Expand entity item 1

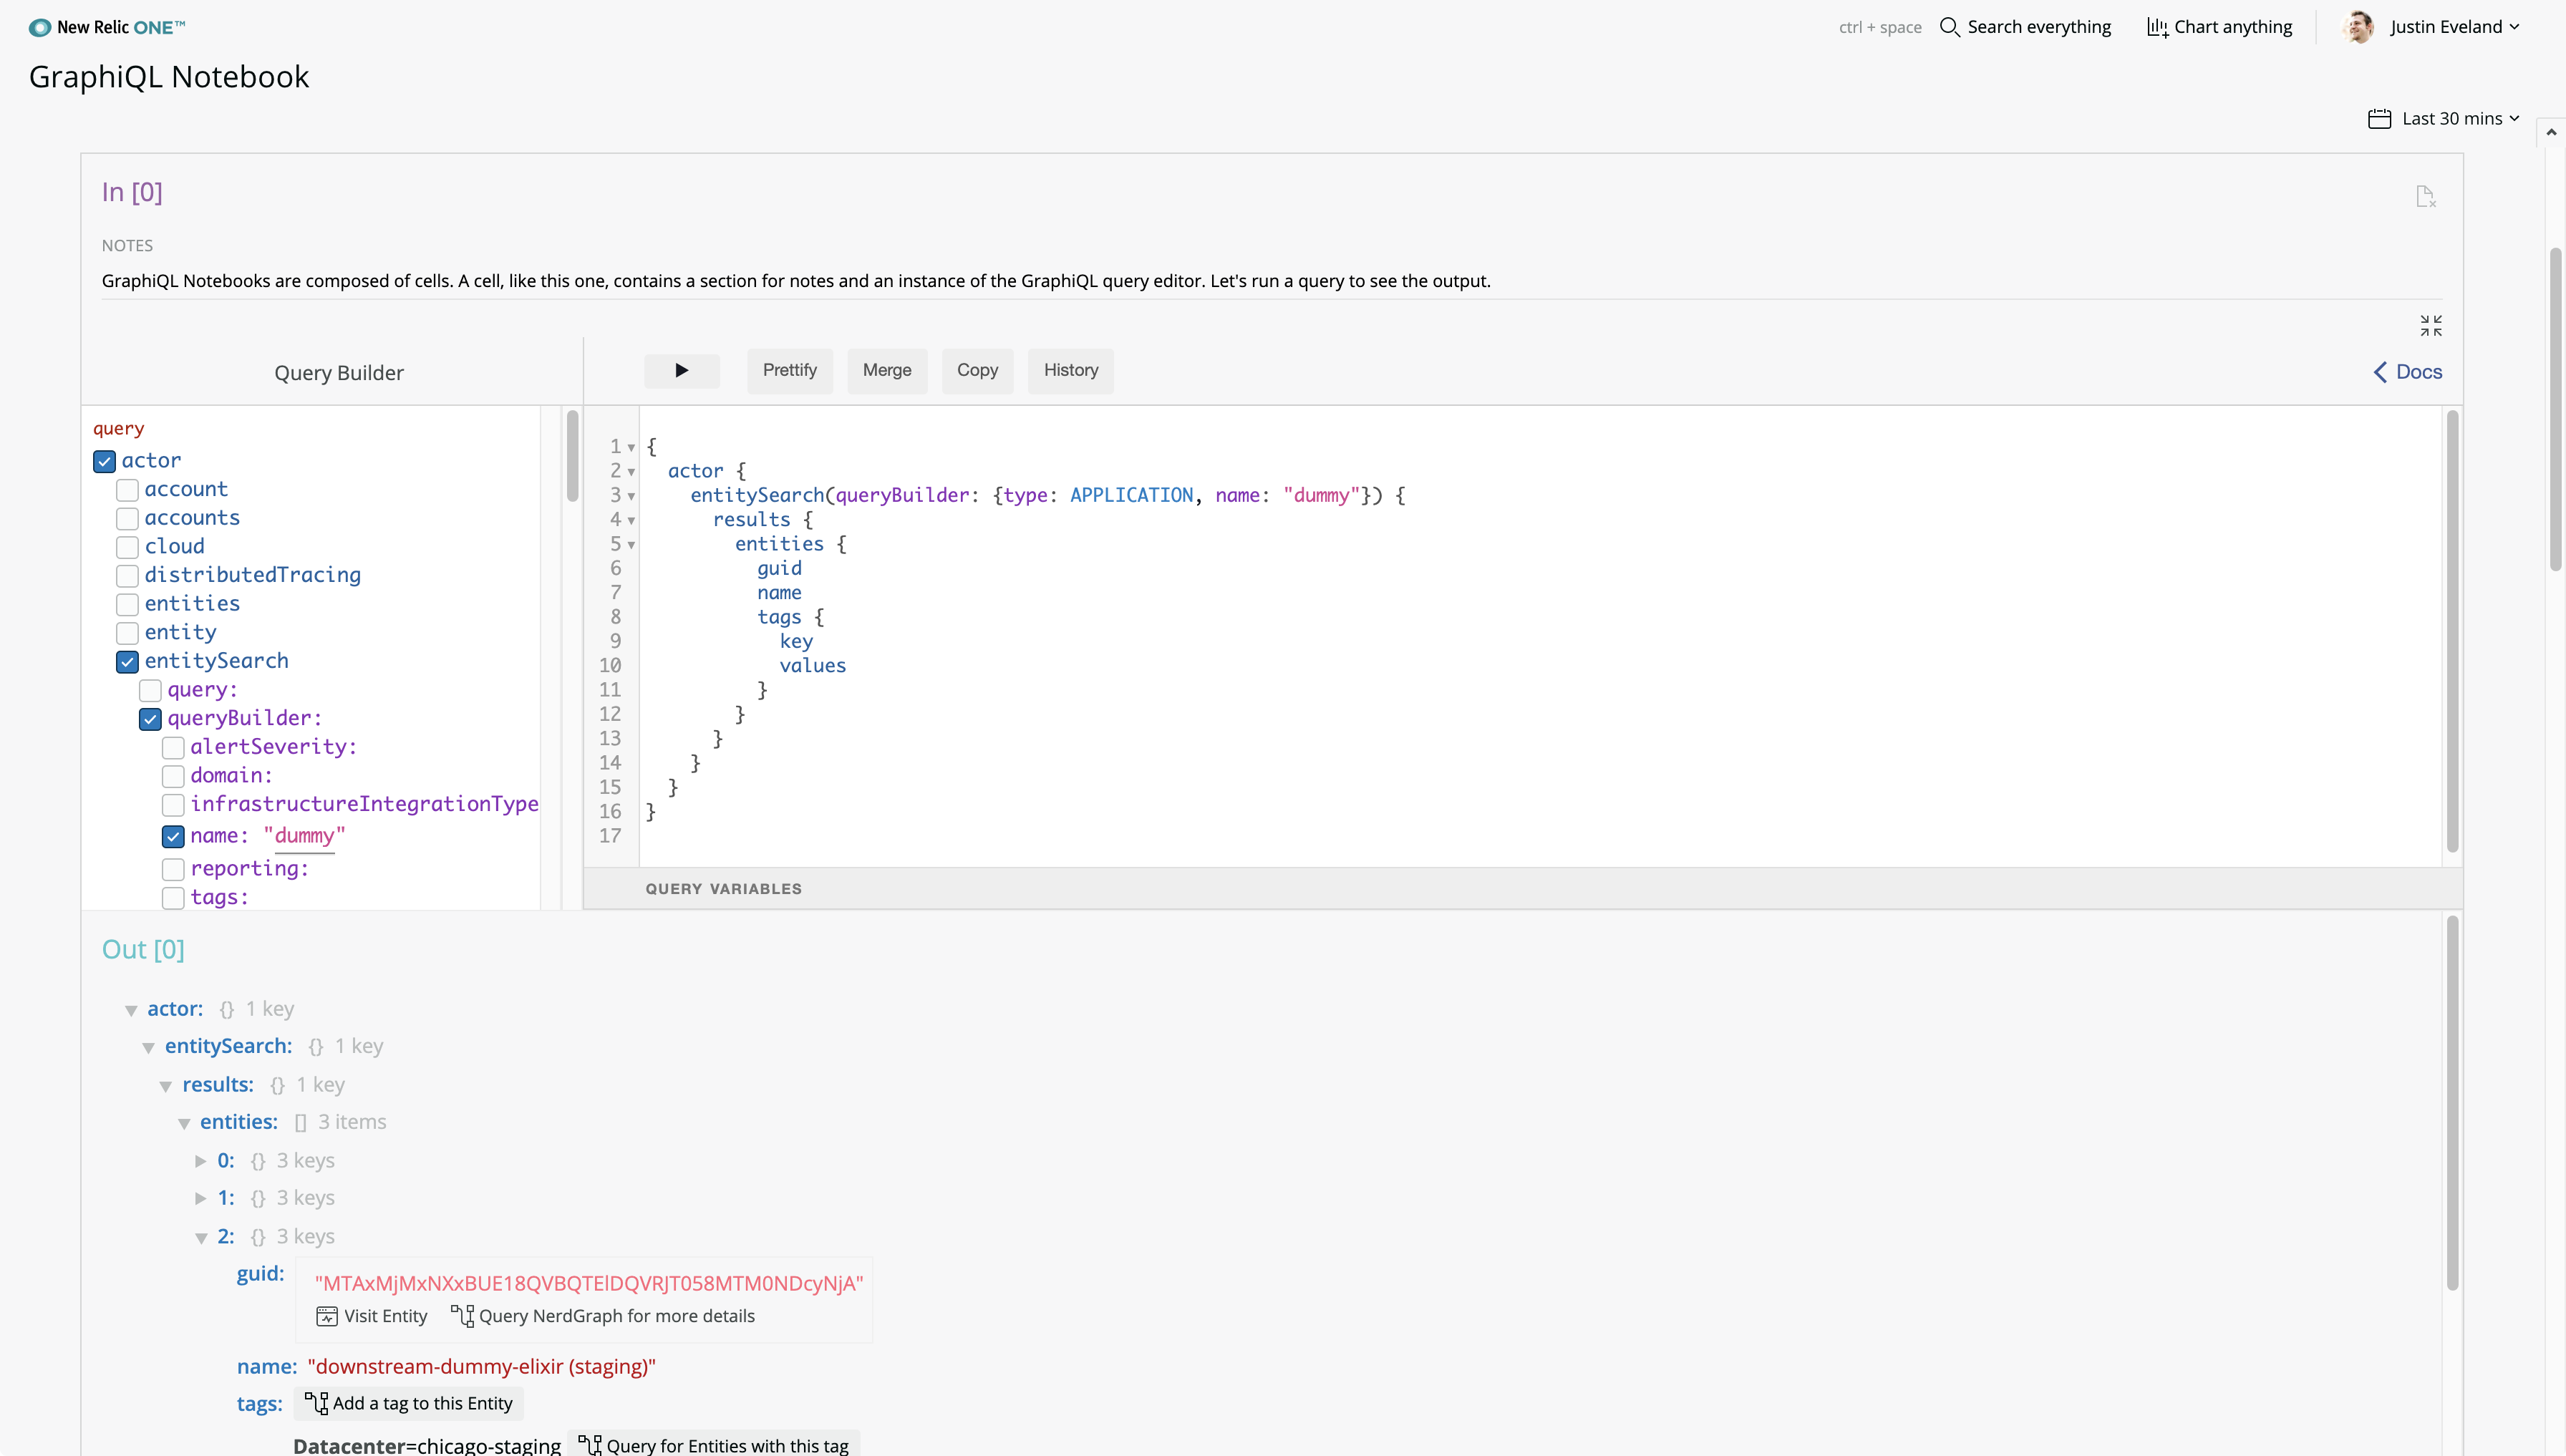pos(201,1198)
